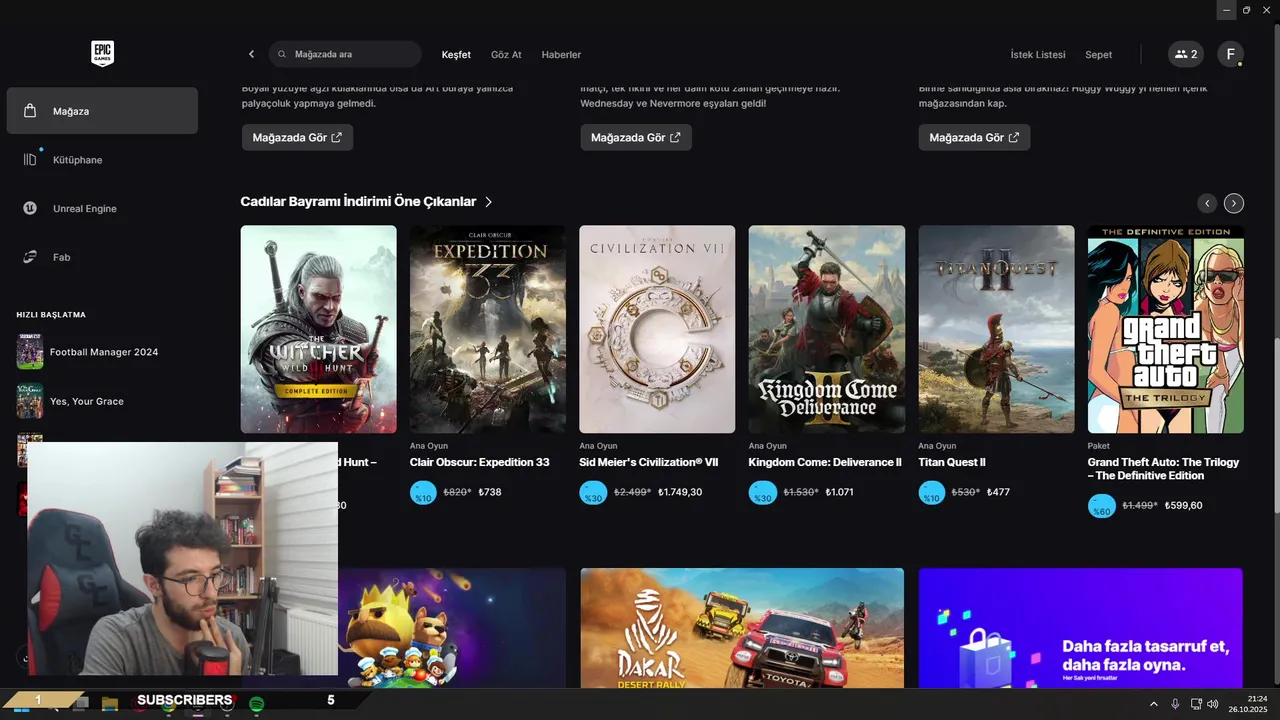This screenshot has height=720, width=1280.
Task: Open Clair Obscur Expedition 33 cover
Action: 488,329
